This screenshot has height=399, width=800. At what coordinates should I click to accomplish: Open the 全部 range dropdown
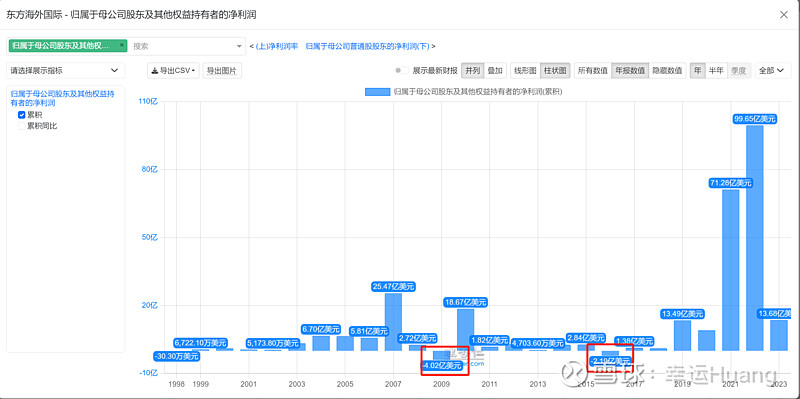[769, 70]
